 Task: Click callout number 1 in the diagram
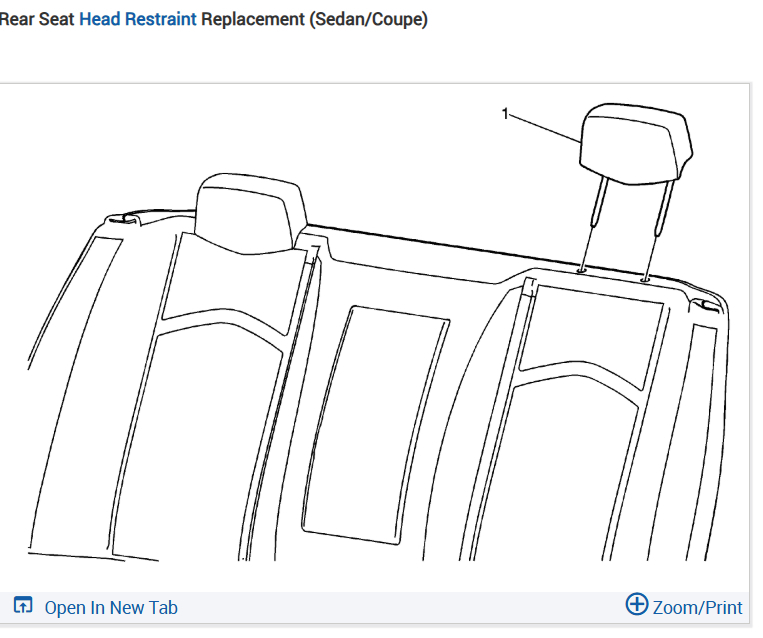(x=505, y=114)
